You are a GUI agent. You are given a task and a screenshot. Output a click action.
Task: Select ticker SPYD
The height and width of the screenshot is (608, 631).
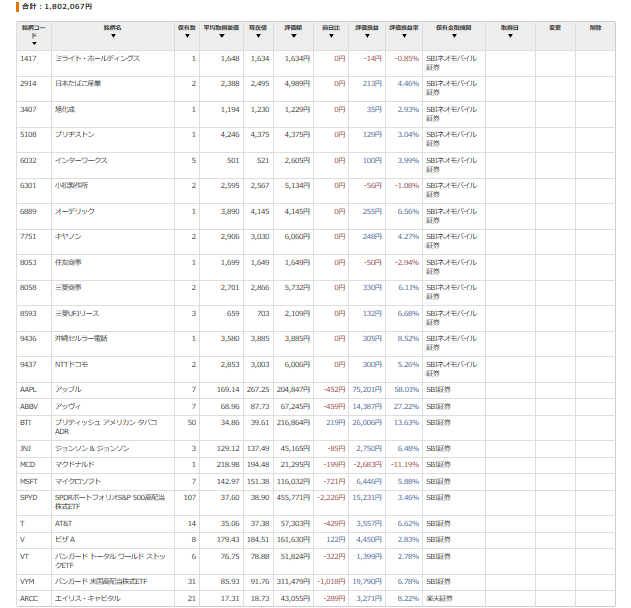pos(29,498)
